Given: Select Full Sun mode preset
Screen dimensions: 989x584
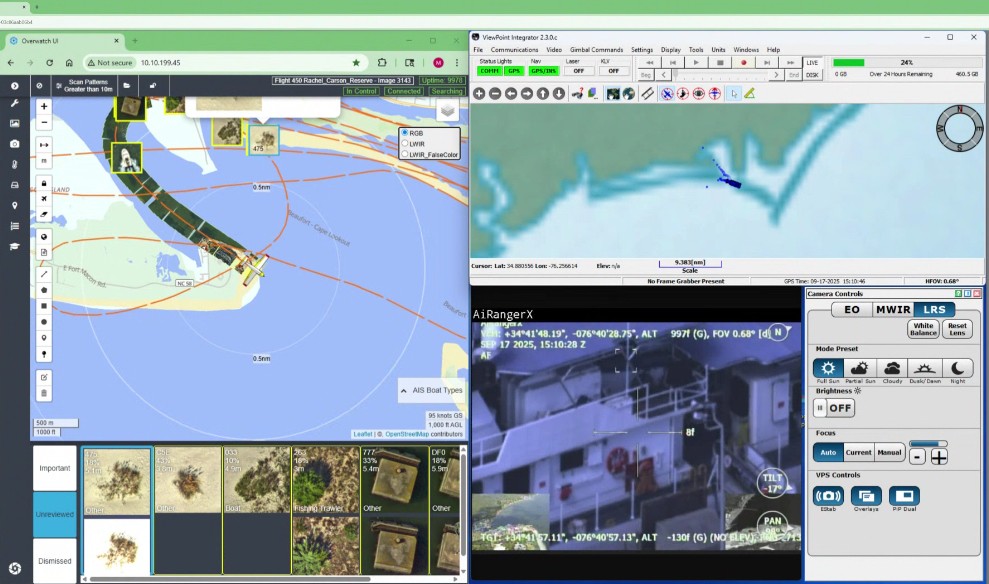Looking at the screenshot, I should point(828,368).
